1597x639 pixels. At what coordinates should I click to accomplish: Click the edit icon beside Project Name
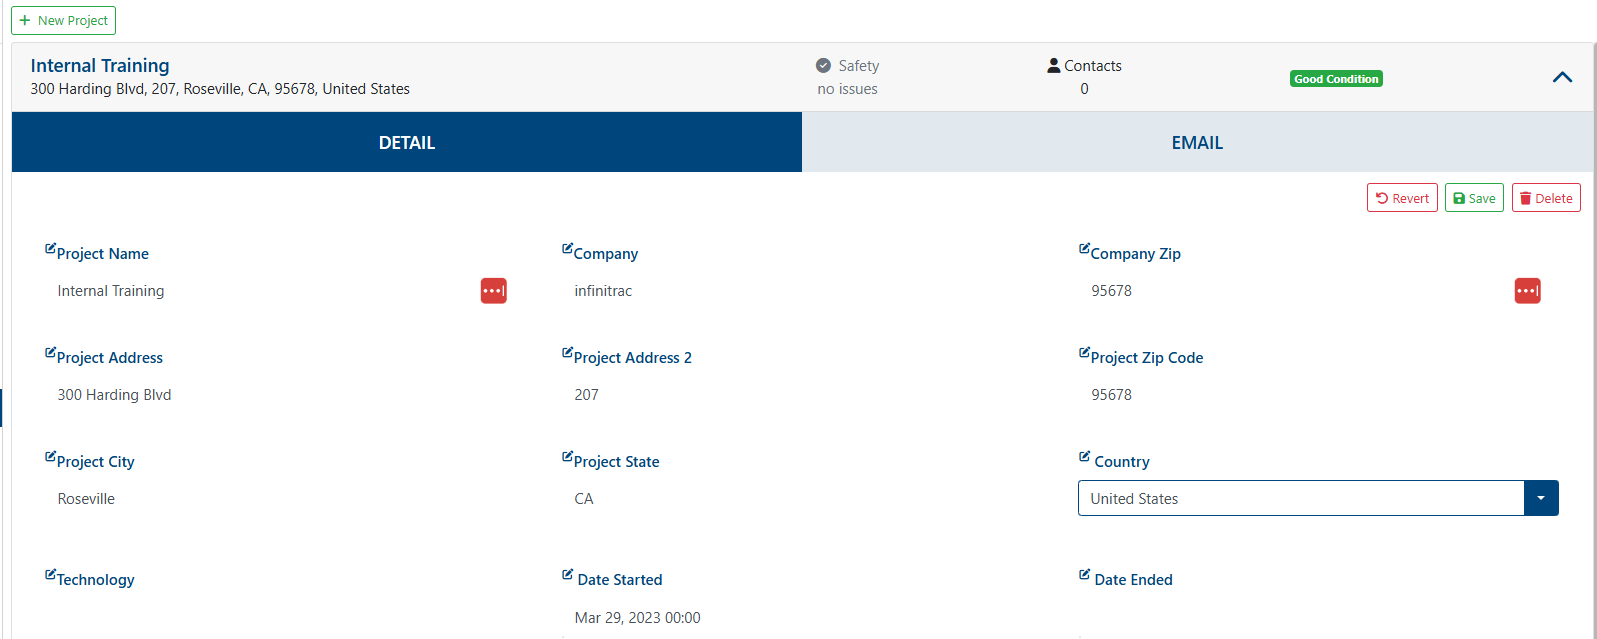[x=50, y=249]
